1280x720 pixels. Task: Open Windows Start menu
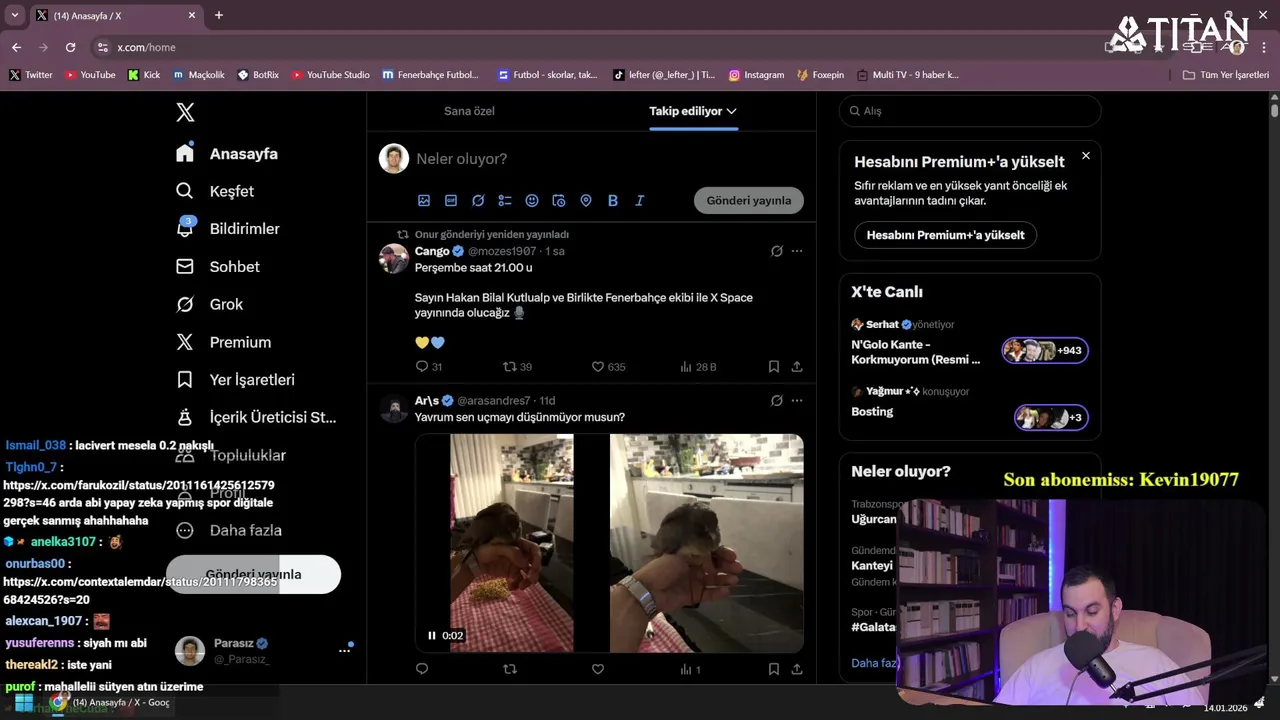pyautogui.click(x=23, y=703)
